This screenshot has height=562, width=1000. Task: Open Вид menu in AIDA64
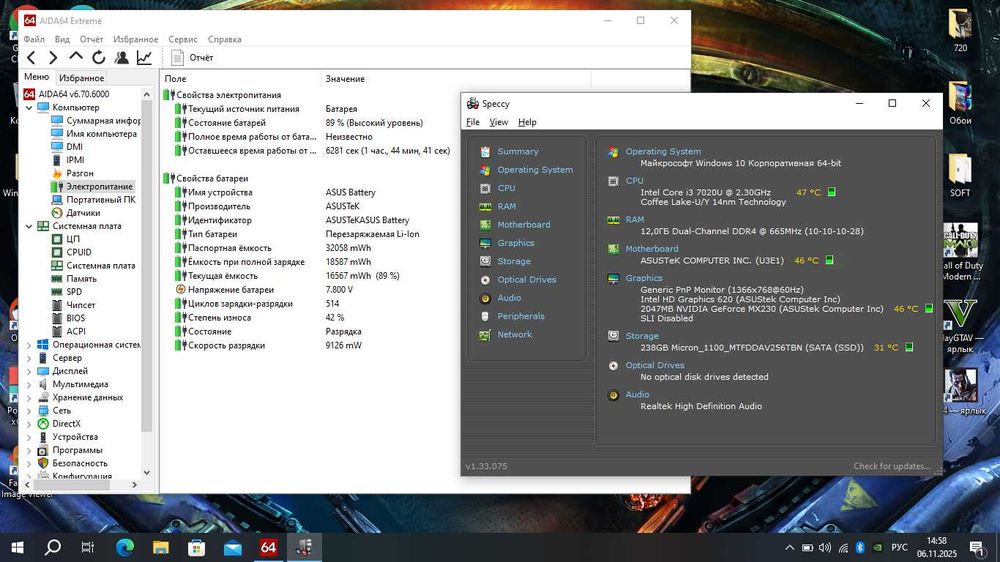62,39
